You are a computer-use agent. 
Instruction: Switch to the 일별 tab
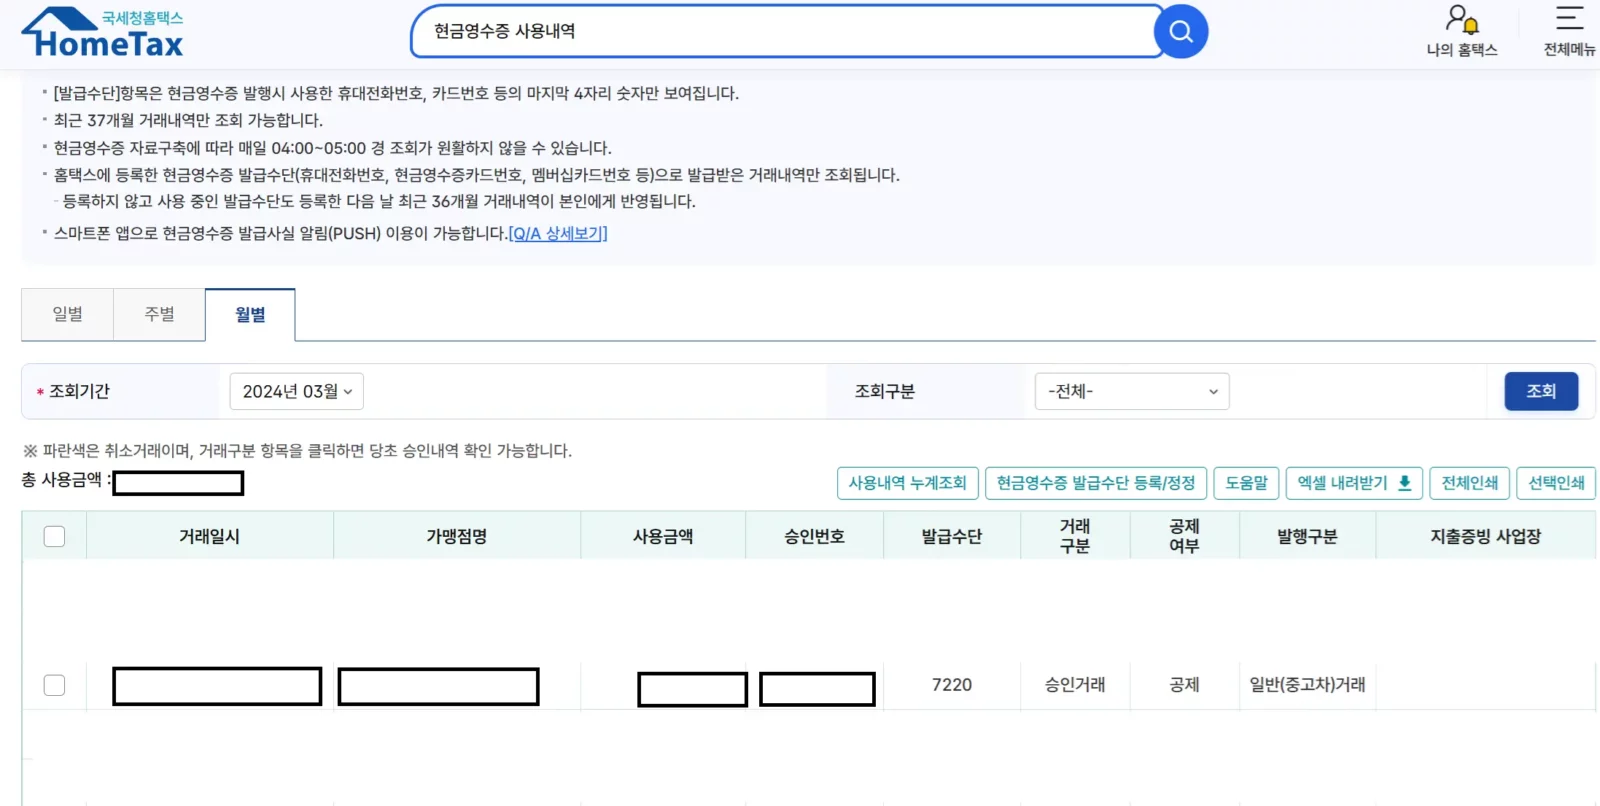(68, 314)
